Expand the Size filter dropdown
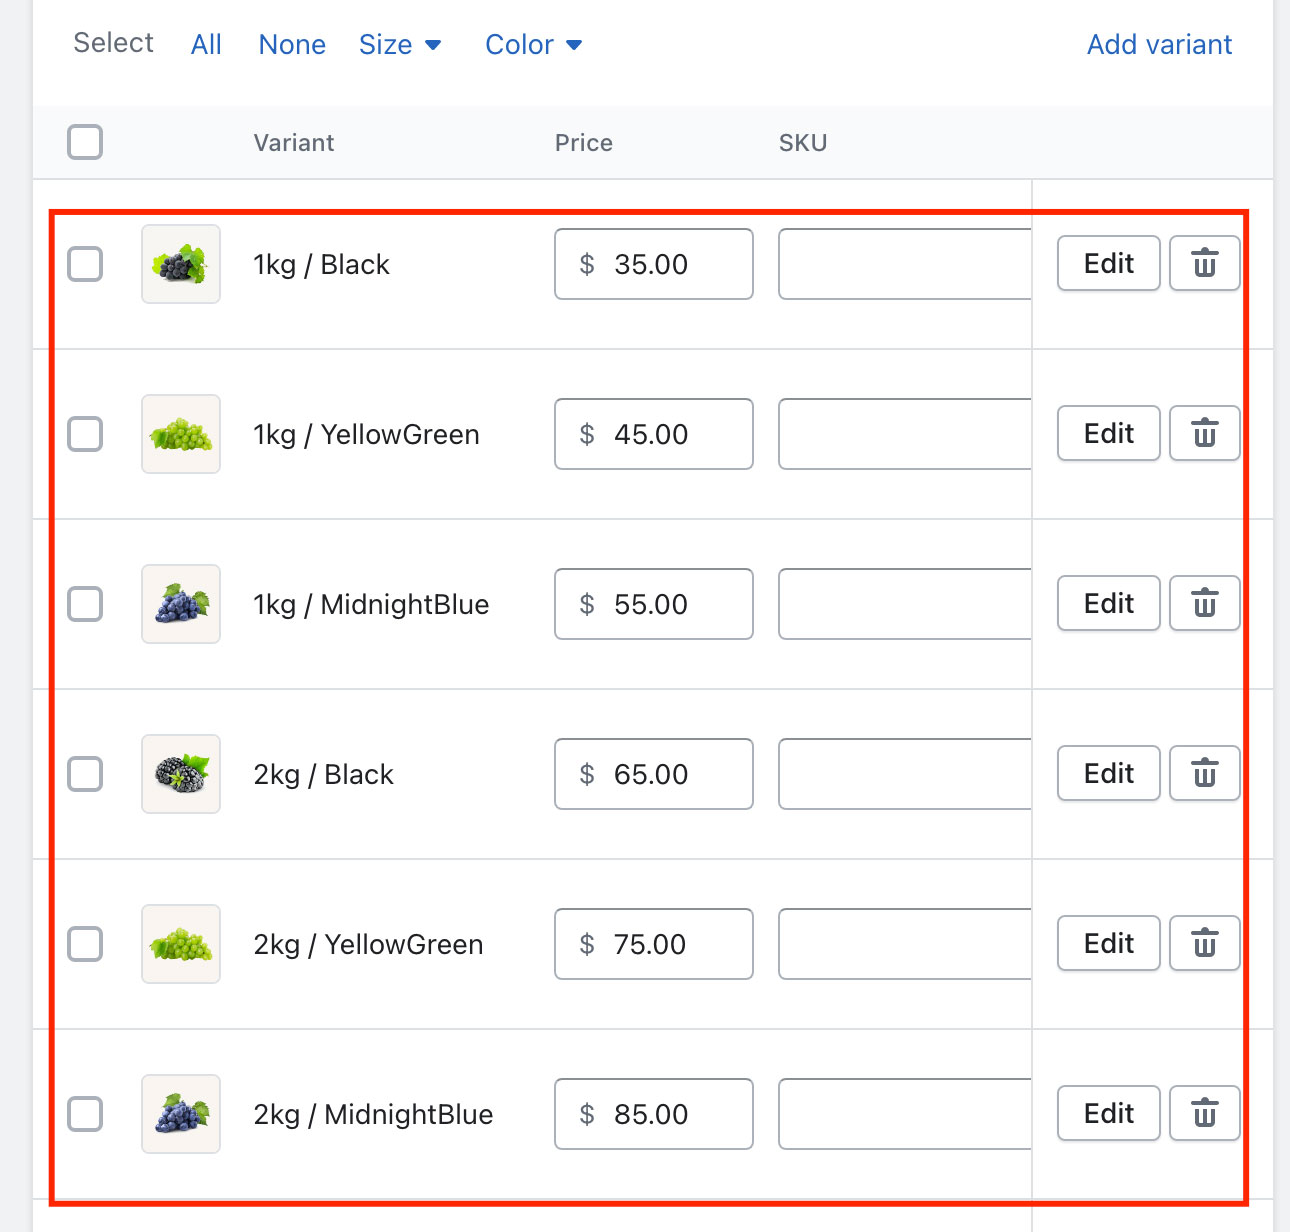This screenshot has width=1290, height=1232. 400,45
